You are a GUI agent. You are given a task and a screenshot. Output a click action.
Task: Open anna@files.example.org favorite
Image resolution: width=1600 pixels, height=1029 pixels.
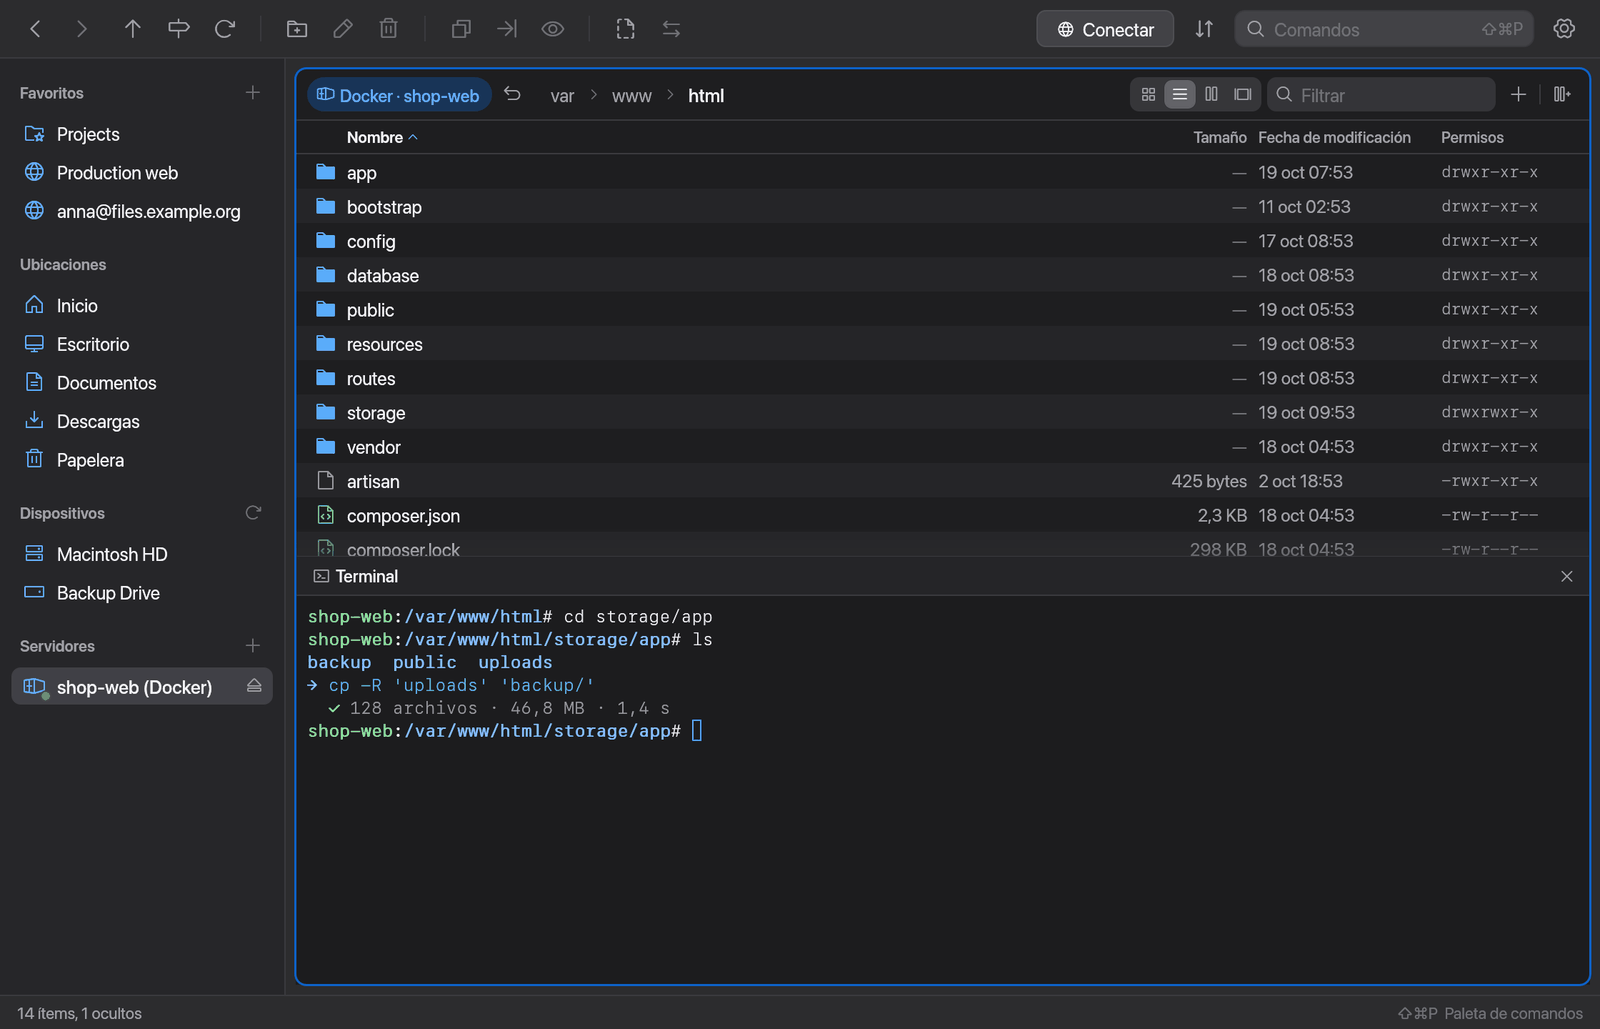point(142,211)
